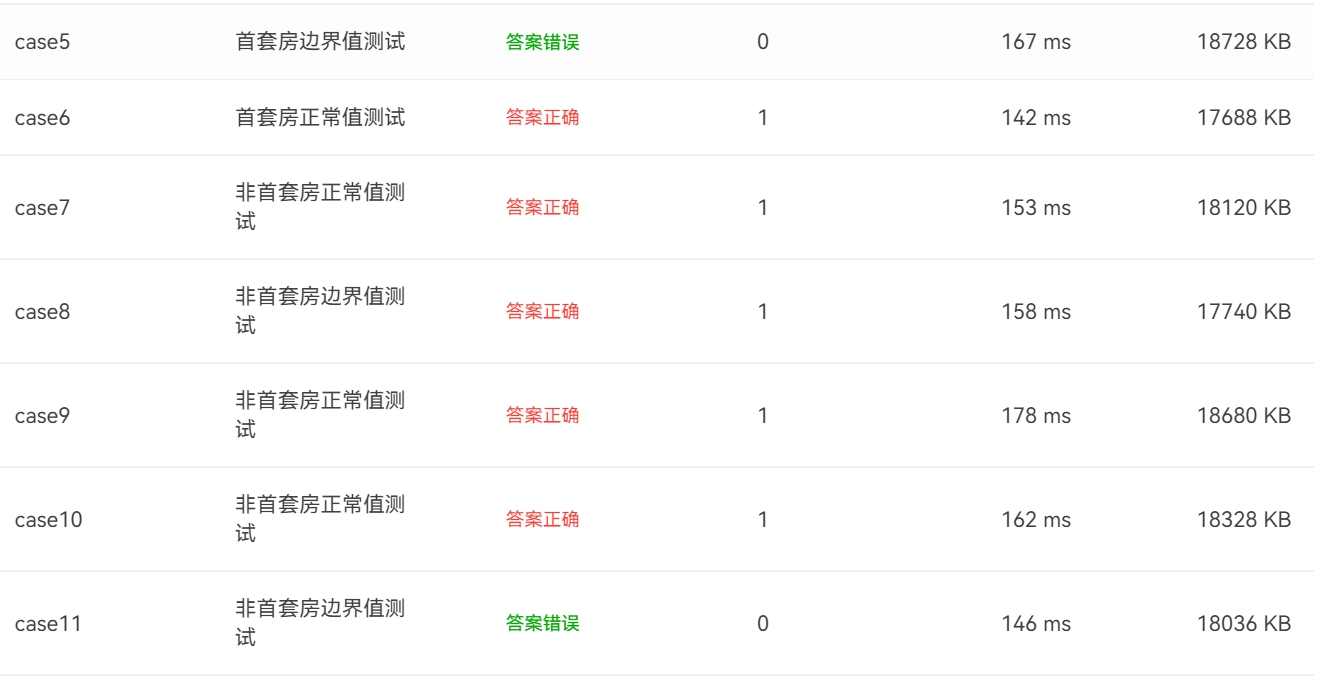1331x681 pixels.
Task: Click the 167 ms runtime cell
Action: [1036, 42]
